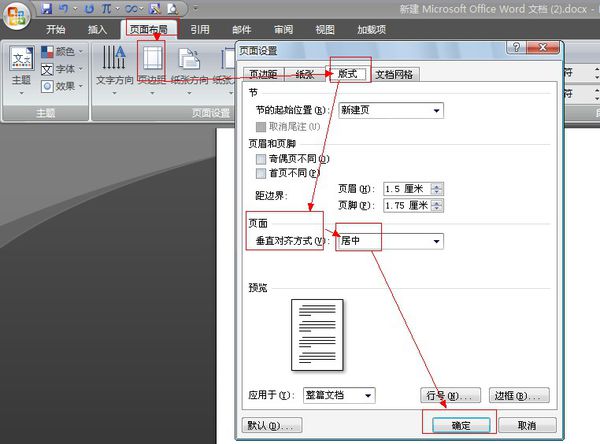This screenshot has height=444, width=600.
Task: Confirm with the 确定 button
Action: [461, 425]
